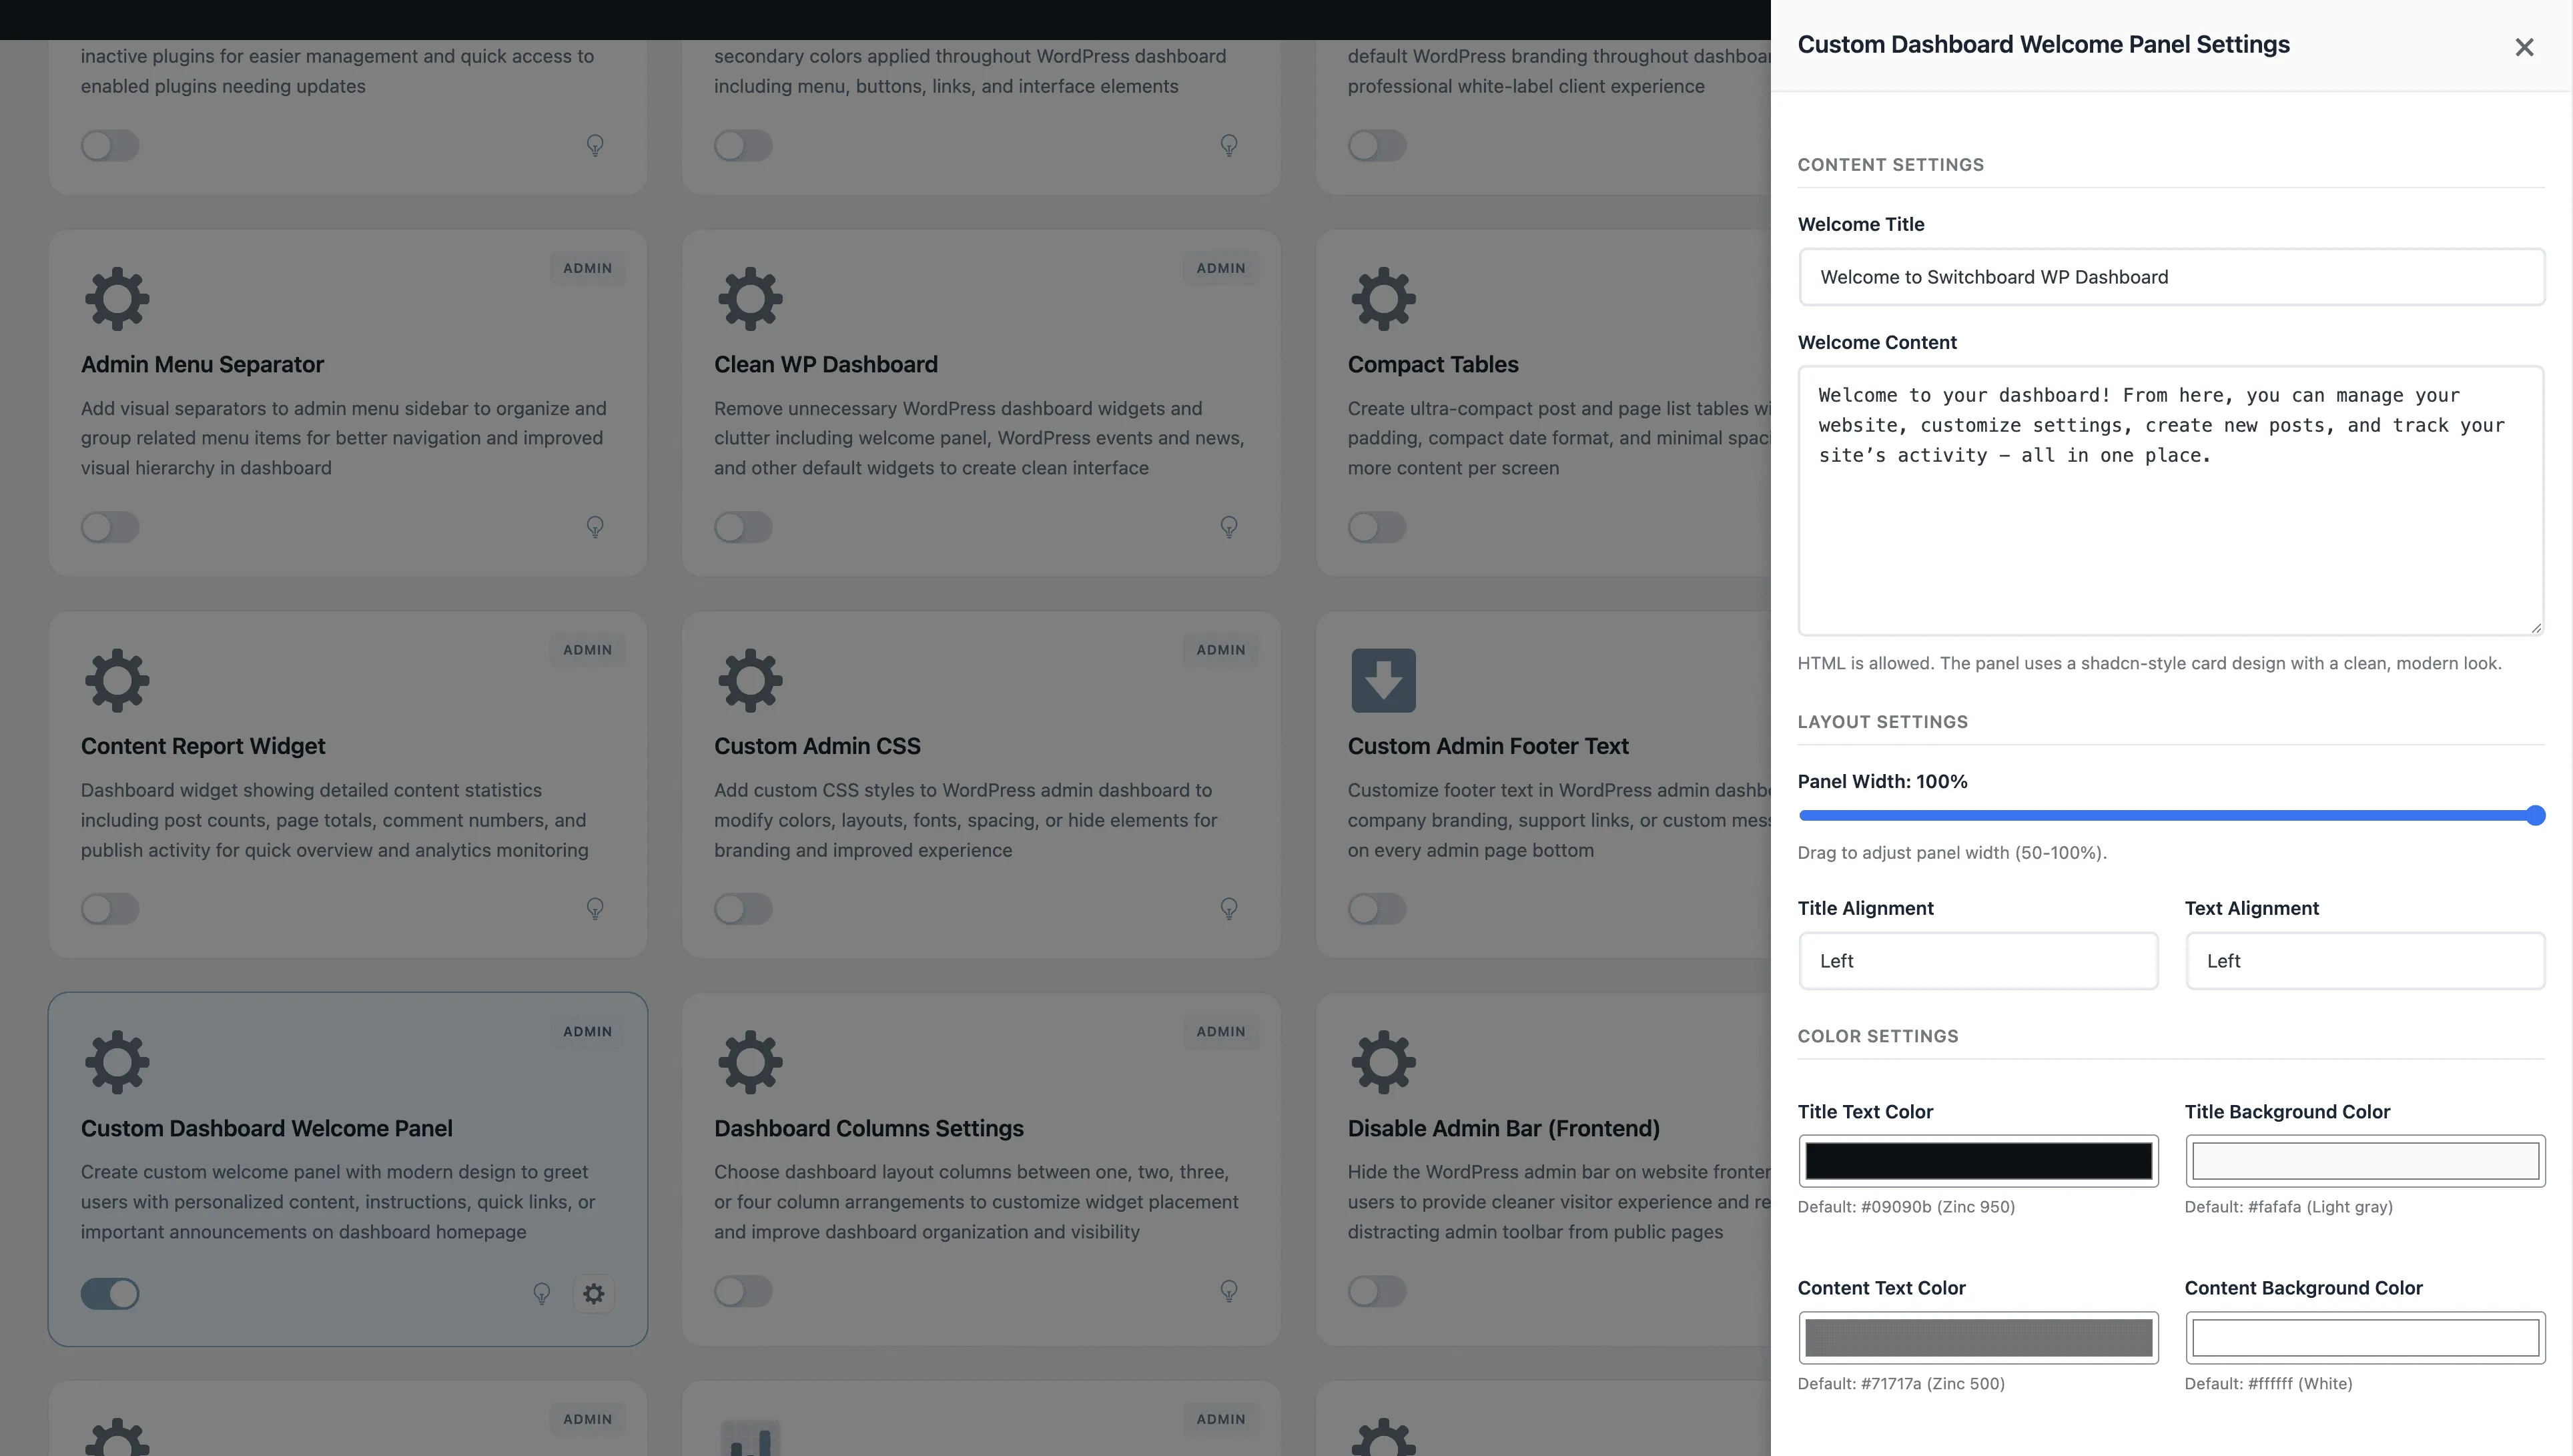Open the Title Alignment dropdown
This screenshot has width=2573, height=1456.
[x=1977, y=960]
